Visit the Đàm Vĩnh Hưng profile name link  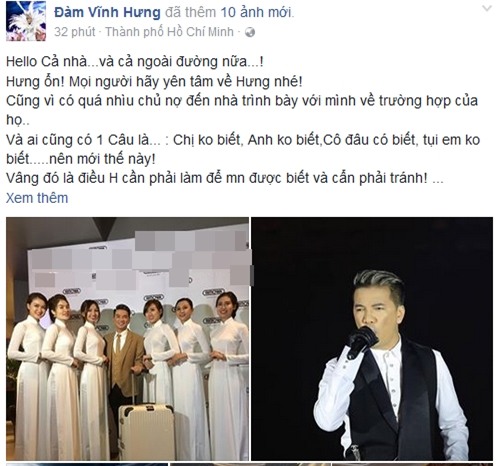(x=107, y=13)
